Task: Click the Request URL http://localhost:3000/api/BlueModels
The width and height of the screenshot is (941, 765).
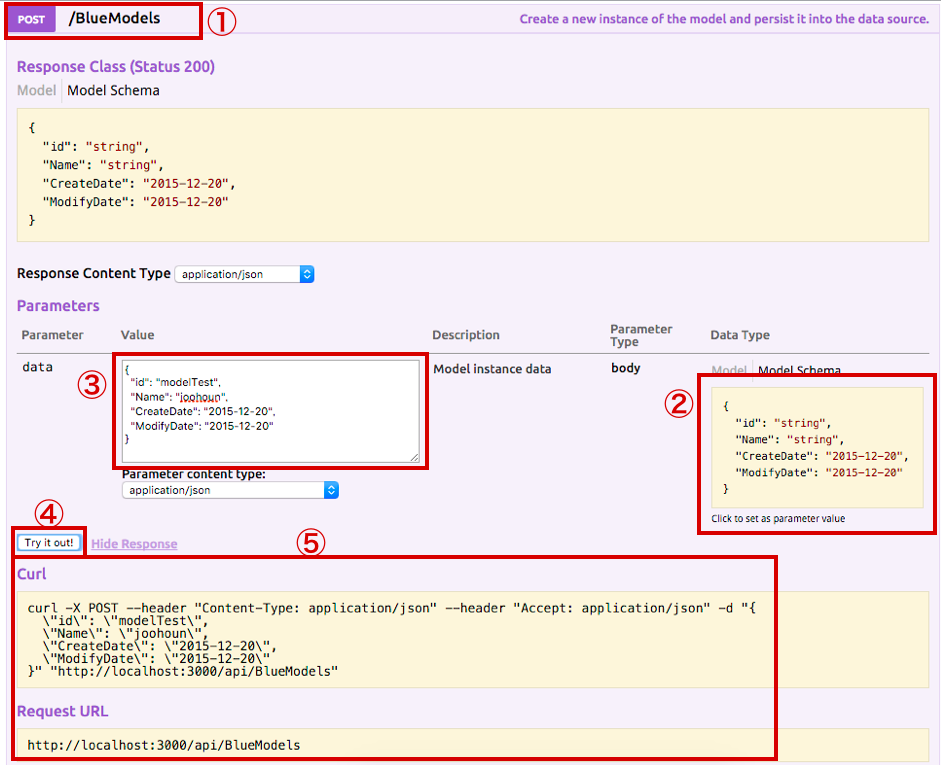Action: [164, 745]
